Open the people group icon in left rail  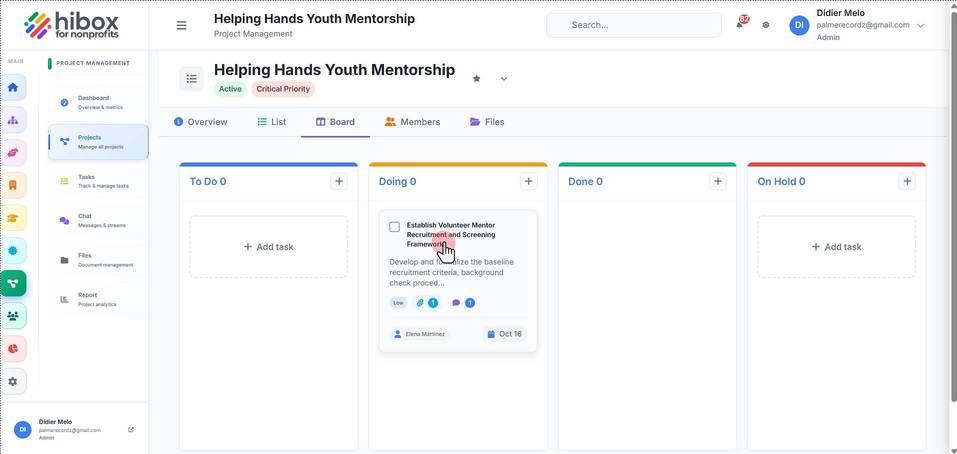coord(13,315)
